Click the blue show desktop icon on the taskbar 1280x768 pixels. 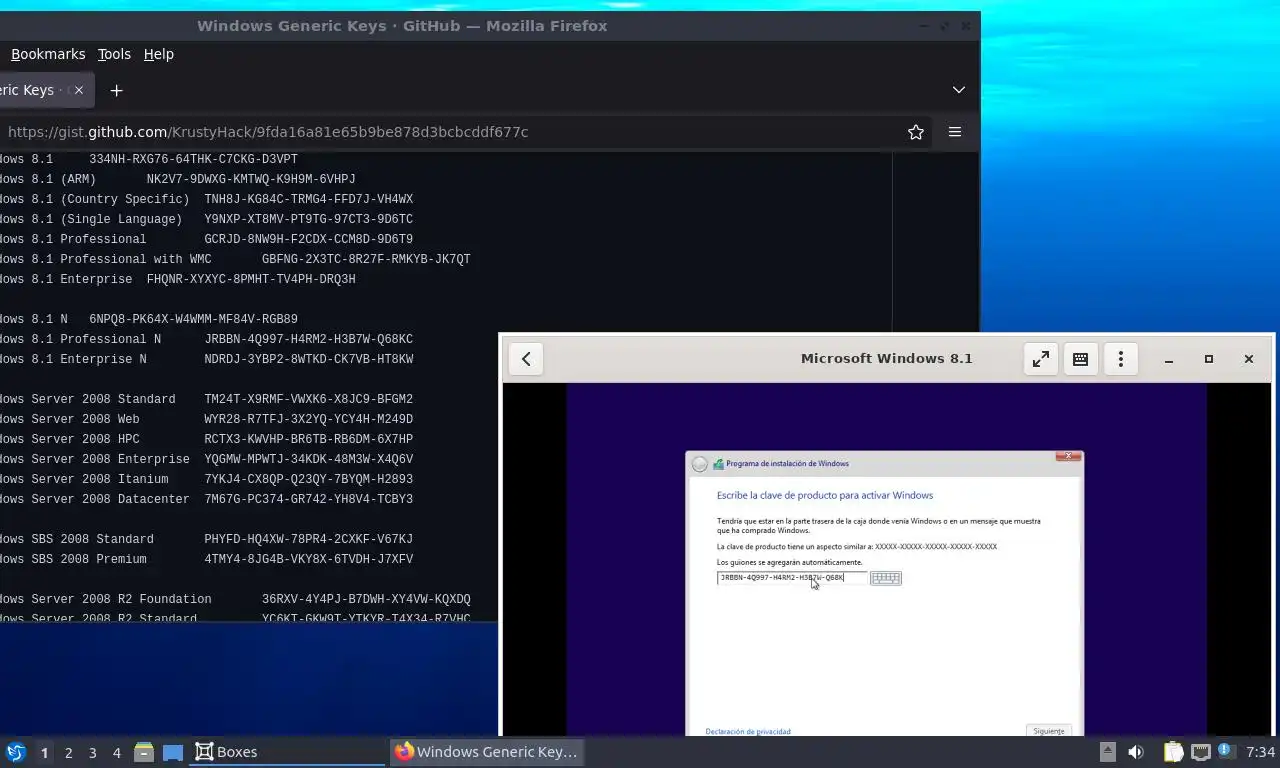(x=172, y=752)
